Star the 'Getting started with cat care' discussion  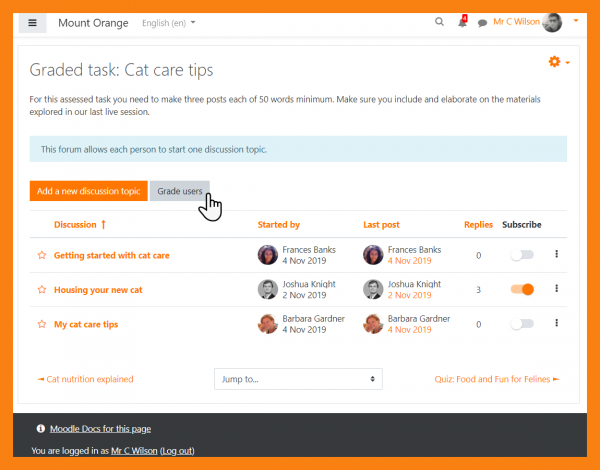click(42, 256)
